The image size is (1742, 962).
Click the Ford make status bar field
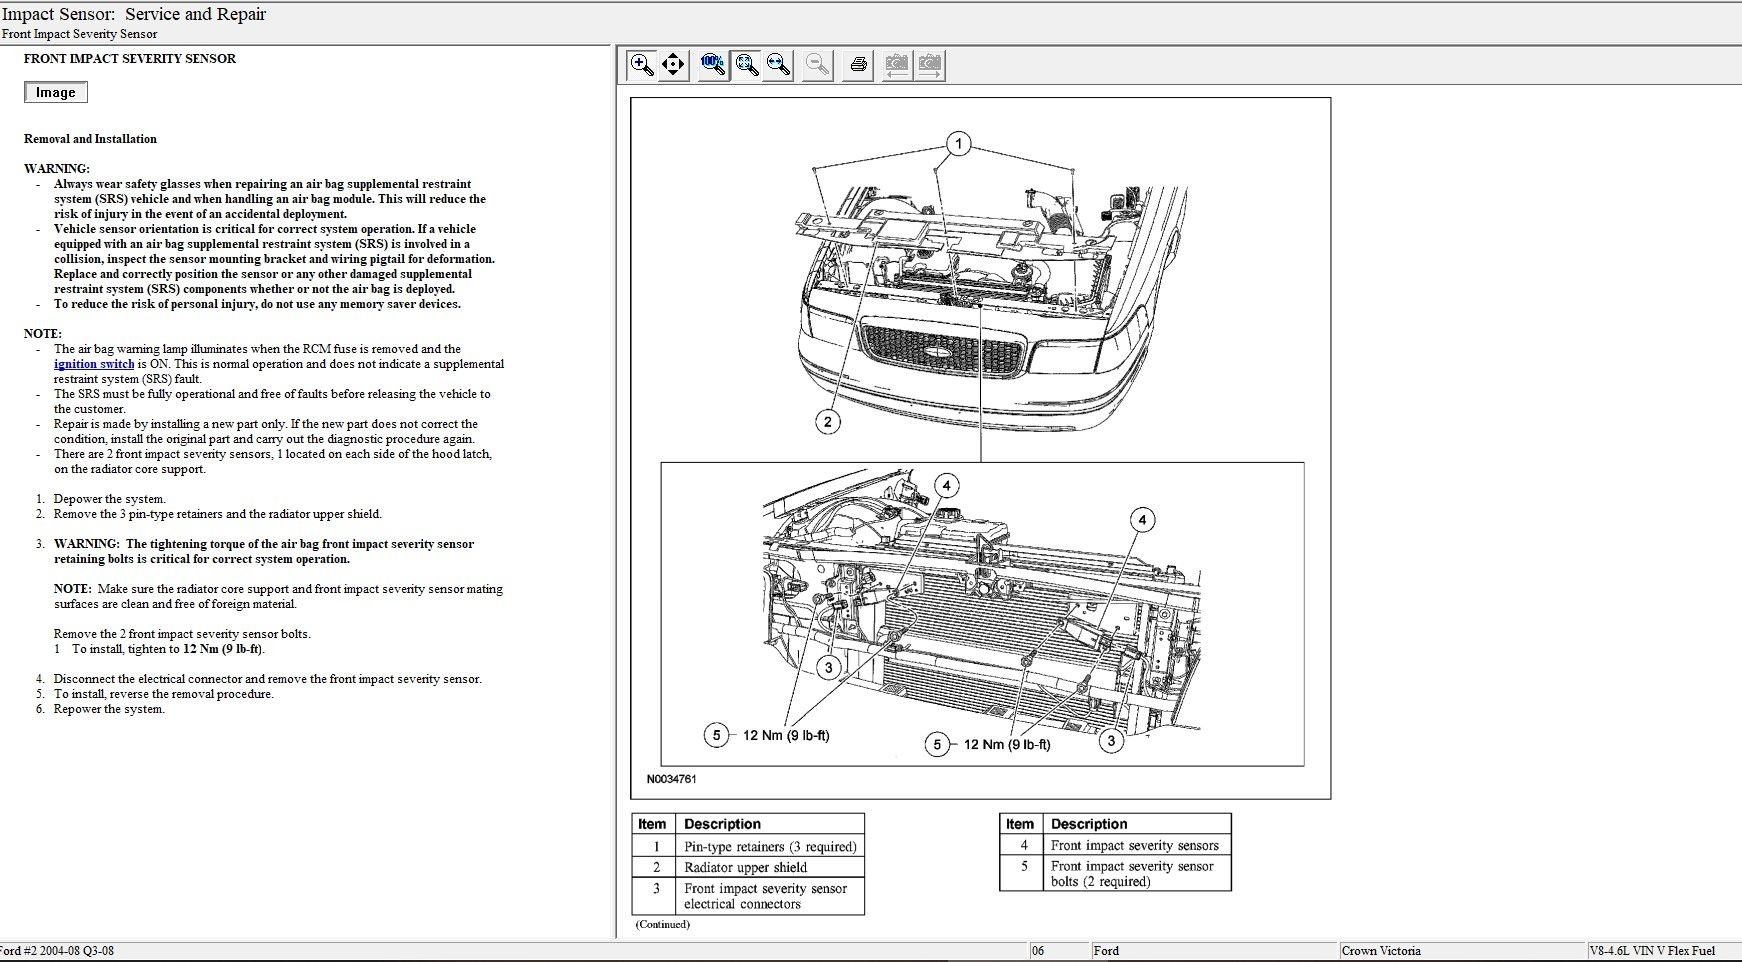click(x=1106, y=951)
